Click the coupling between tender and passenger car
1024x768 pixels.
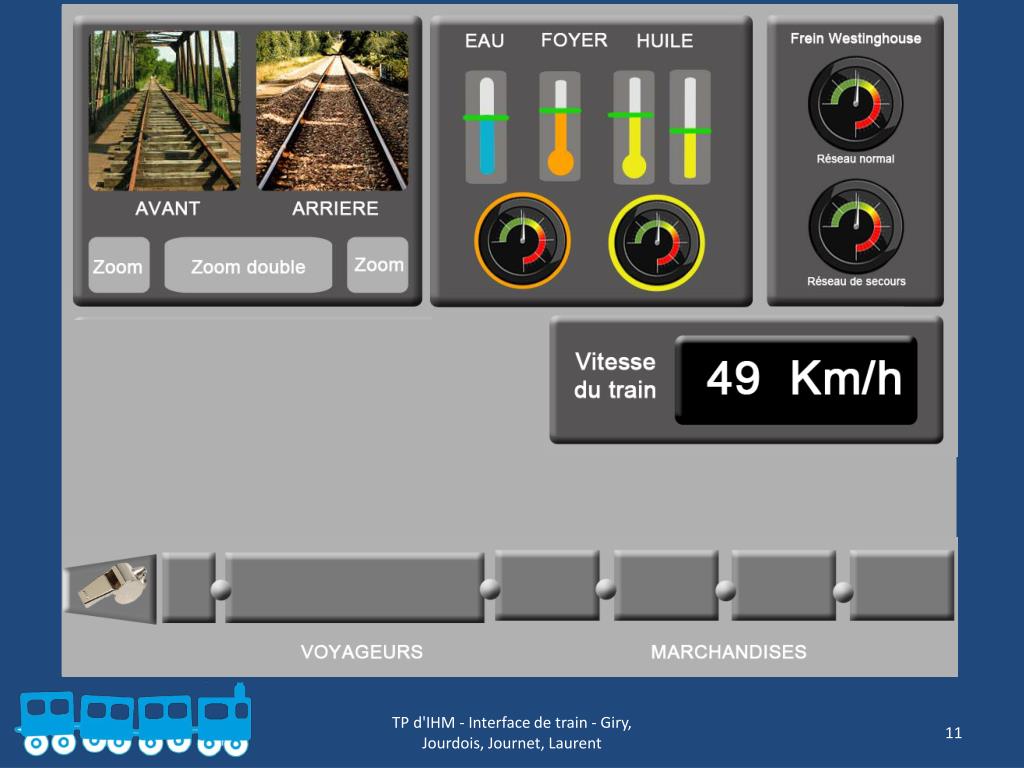coord(221,589)
